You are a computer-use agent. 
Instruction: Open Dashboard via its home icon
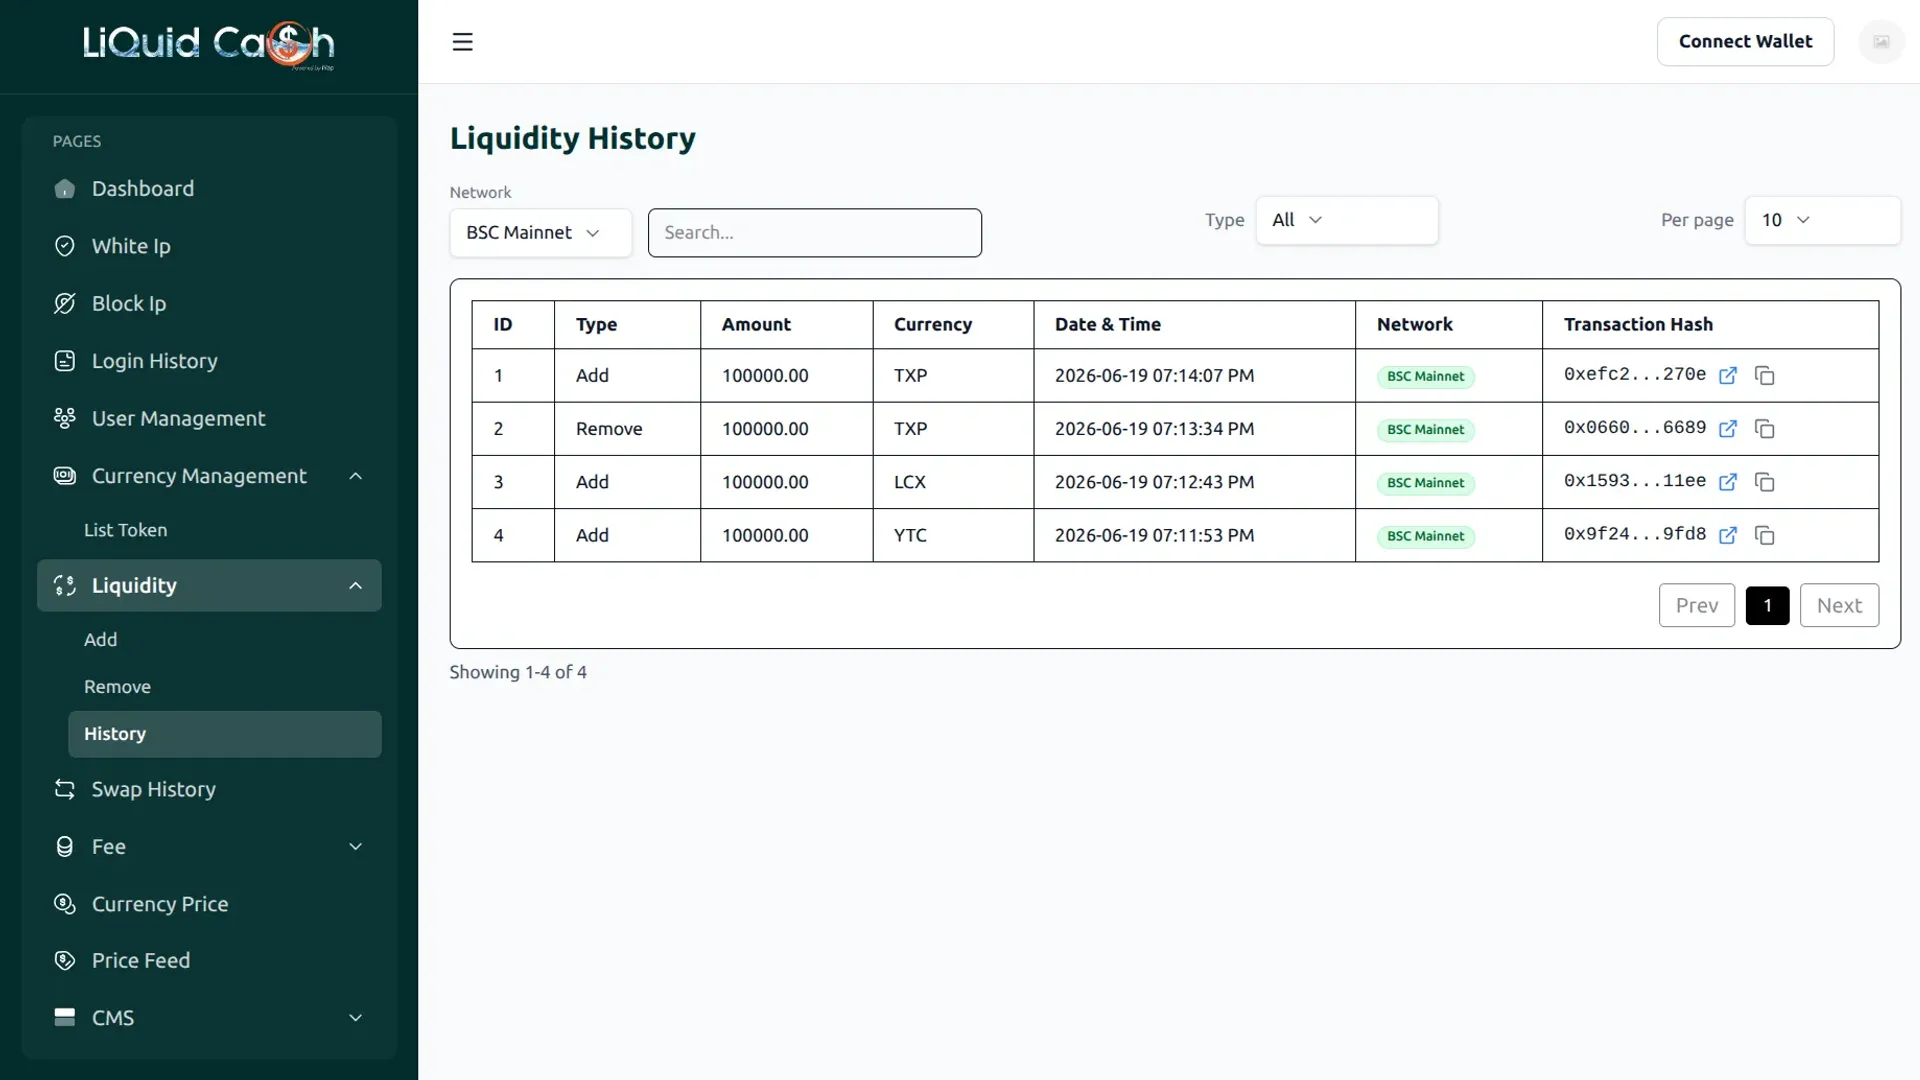65,189
